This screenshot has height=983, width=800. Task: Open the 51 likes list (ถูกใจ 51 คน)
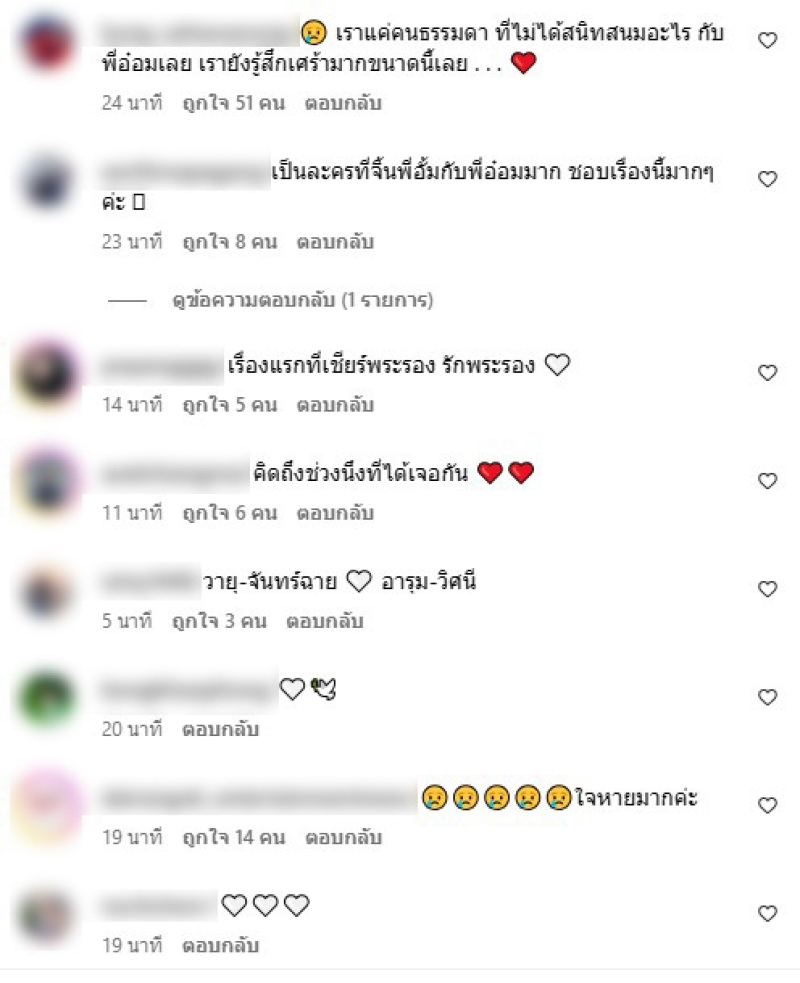(x=233, y=103)
